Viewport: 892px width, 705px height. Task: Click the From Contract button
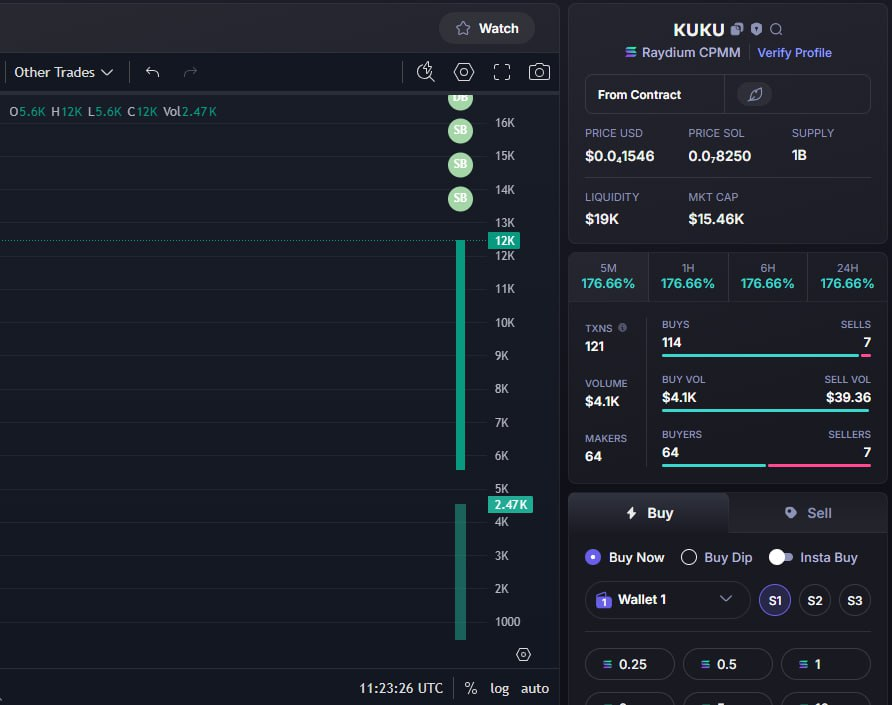[655, 94]
